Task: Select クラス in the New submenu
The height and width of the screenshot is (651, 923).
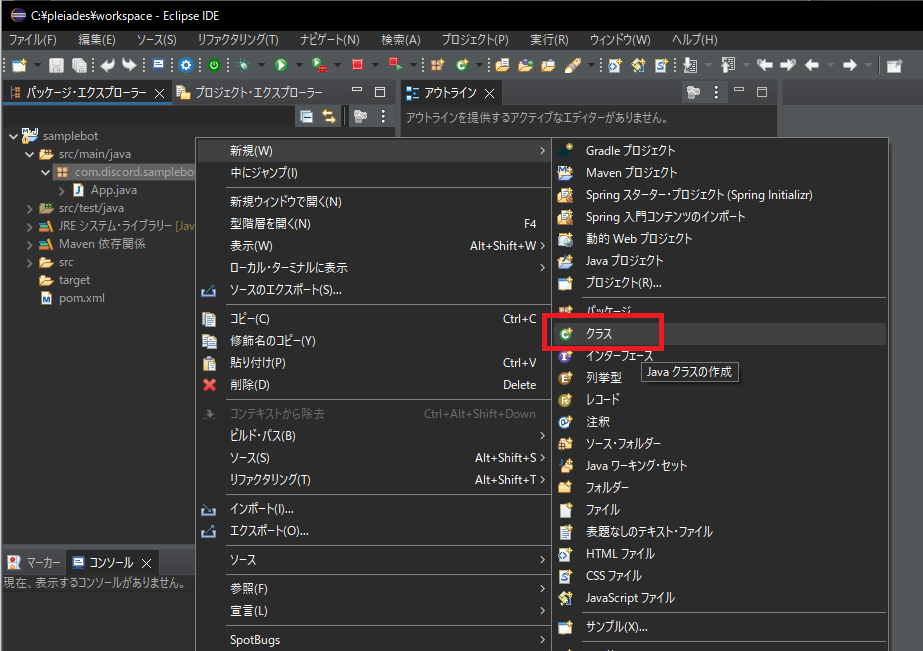Action: 719,334
